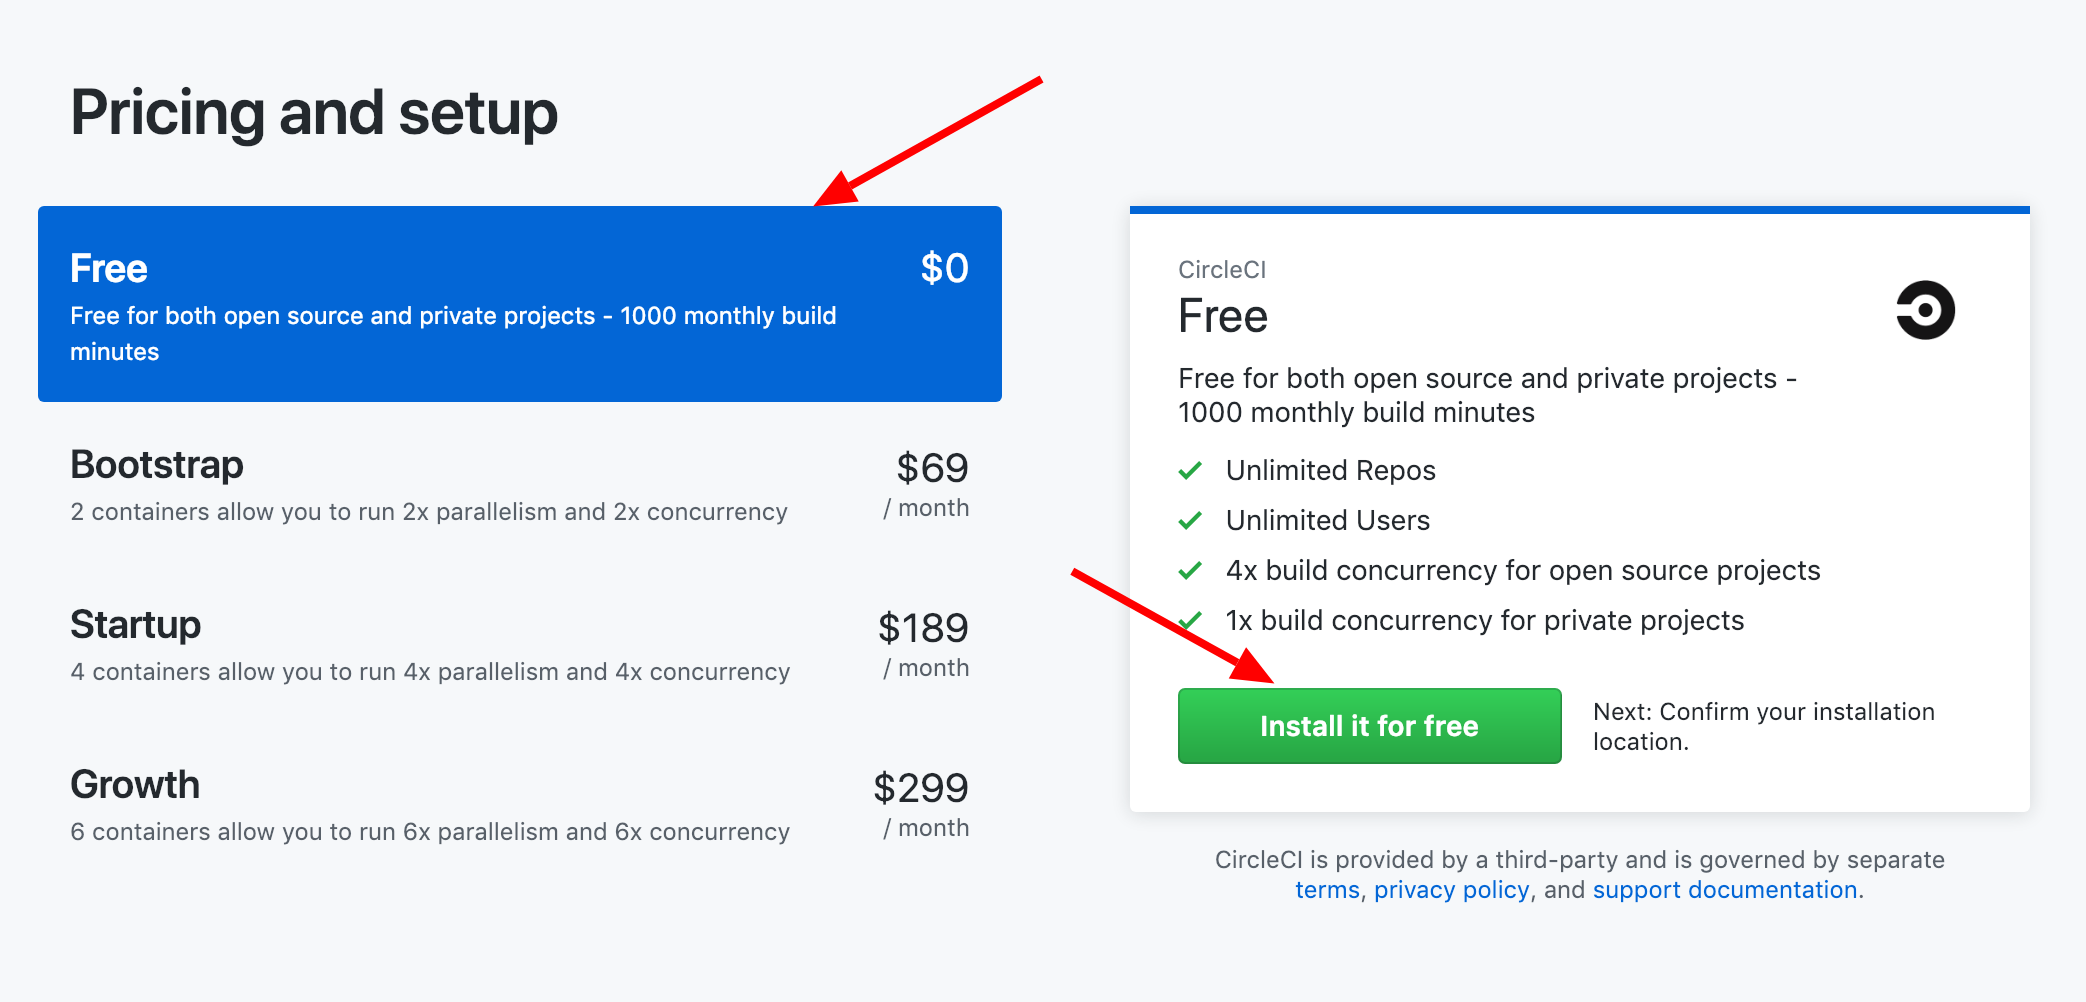This screenshot has width=2086, height=1002.
Task: Open the privacy policy link
Action: pos(1451,890)
